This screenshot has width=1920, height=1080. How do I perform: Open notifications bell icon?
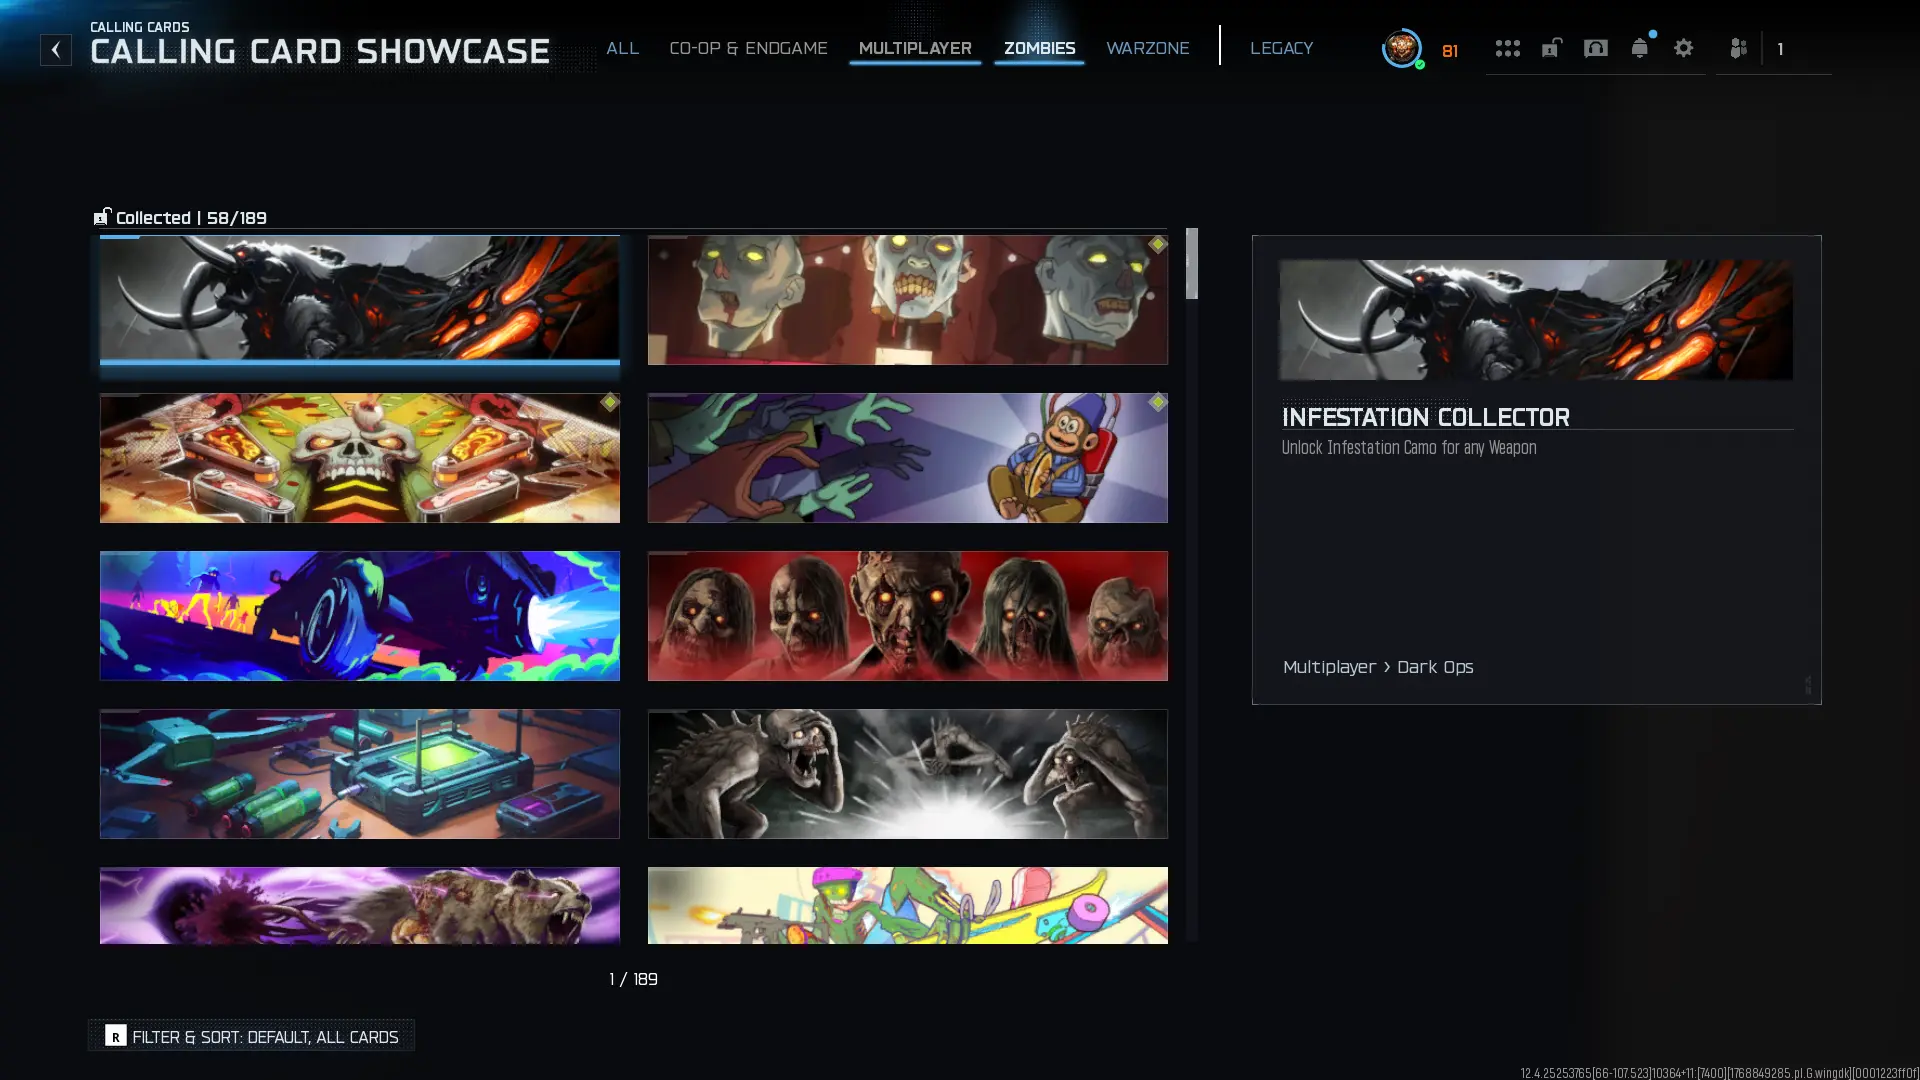[1639, 48]
